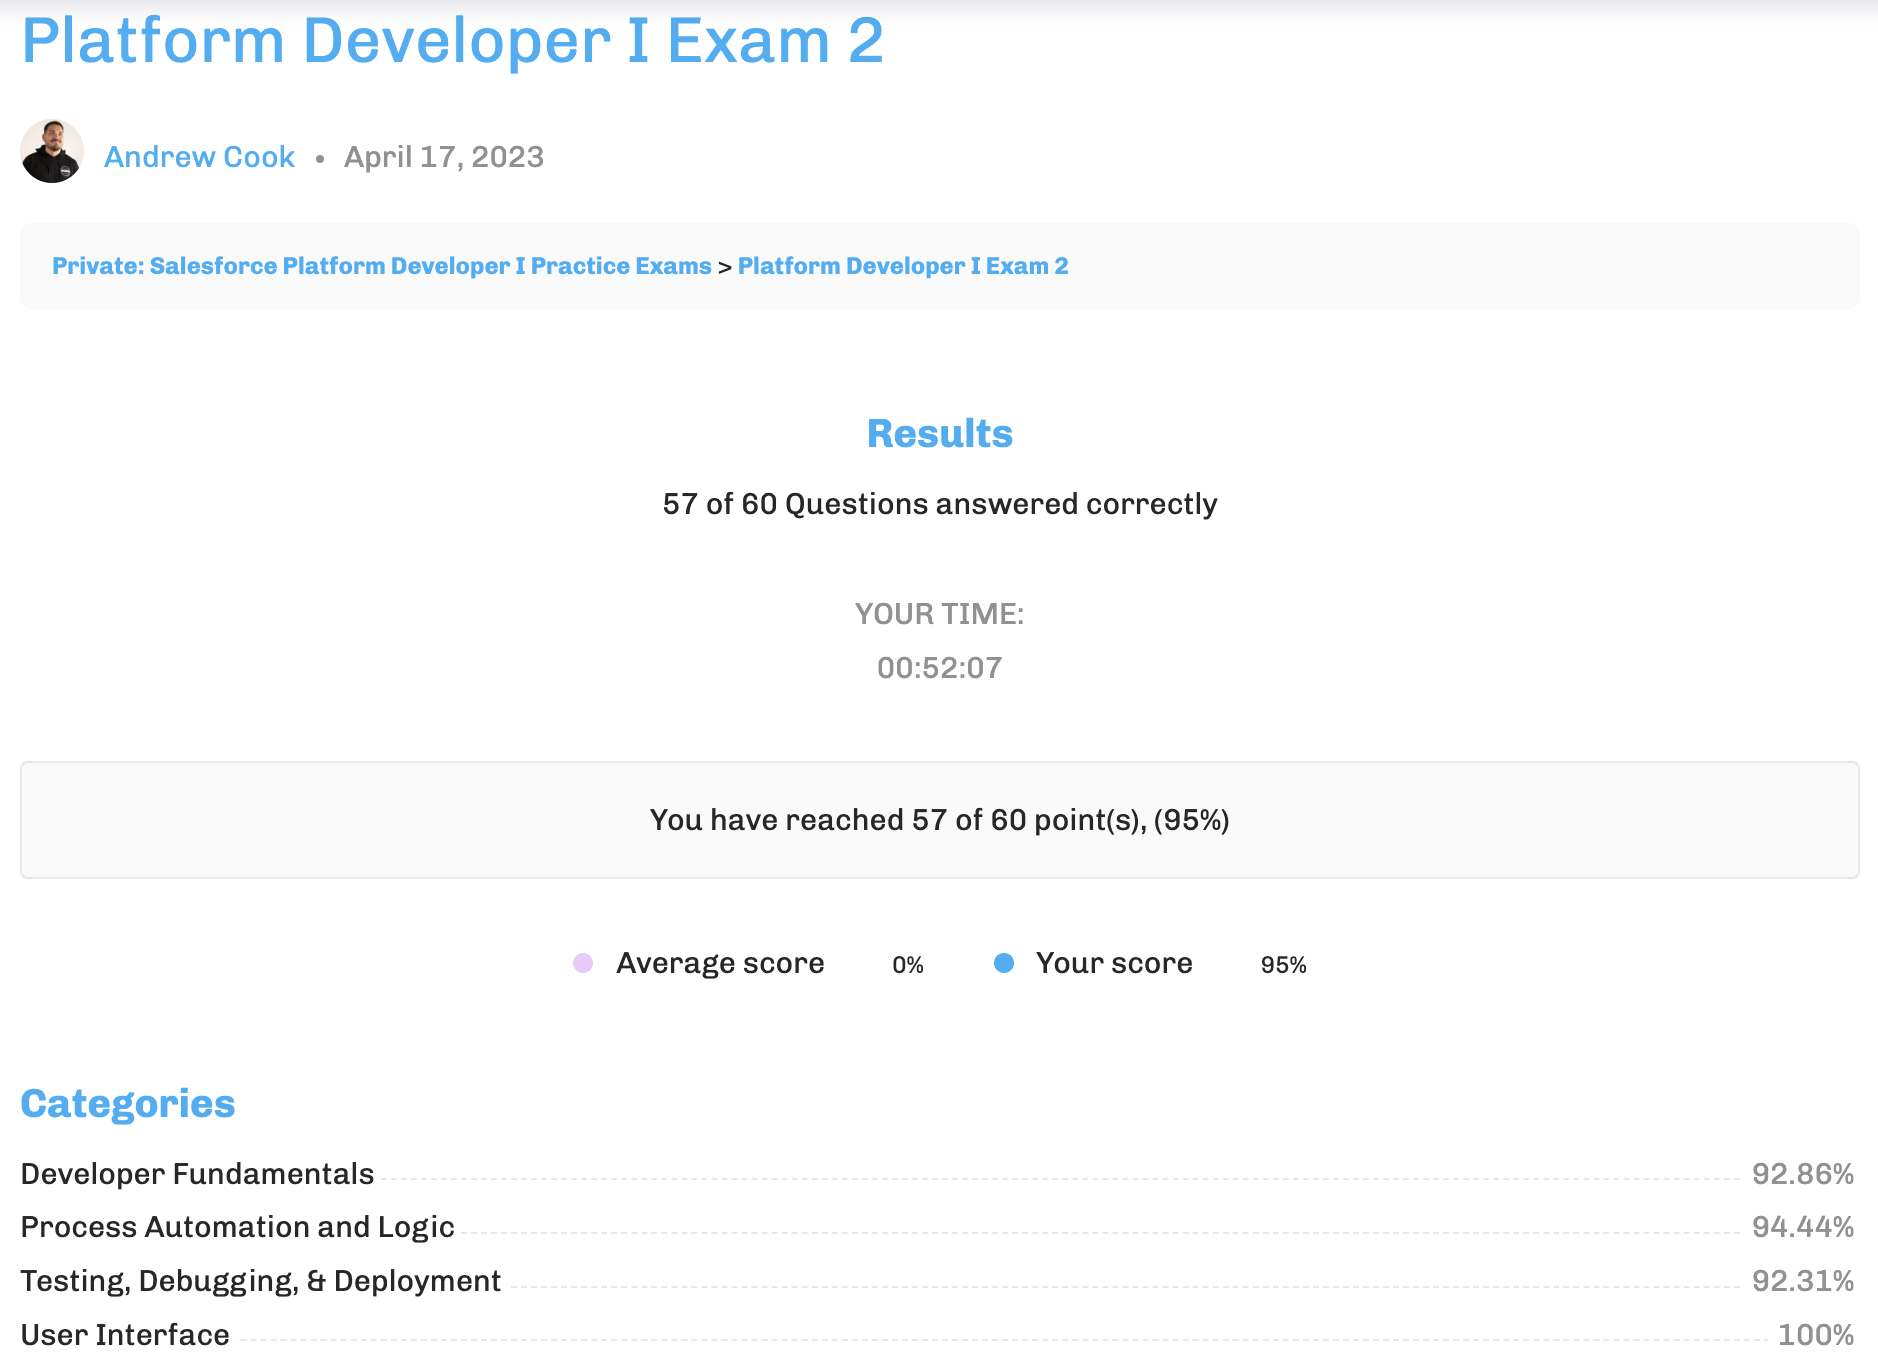Click 'You have reached 57 of 60 point(s)' box

coord(939,820)
